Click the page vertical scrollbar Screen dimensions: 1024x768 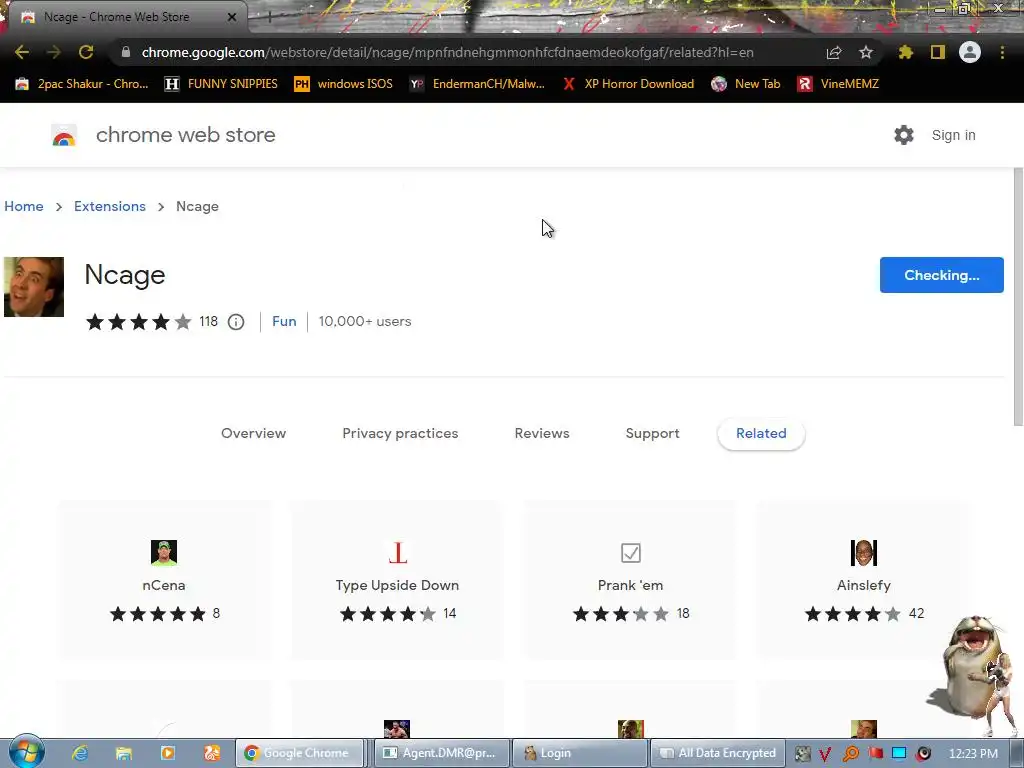pos(1018,296)
